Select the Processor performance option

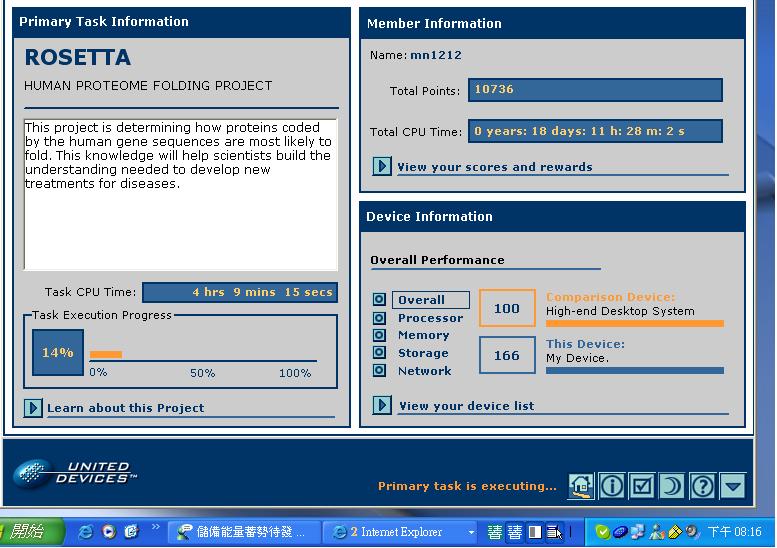click(379, 318)
